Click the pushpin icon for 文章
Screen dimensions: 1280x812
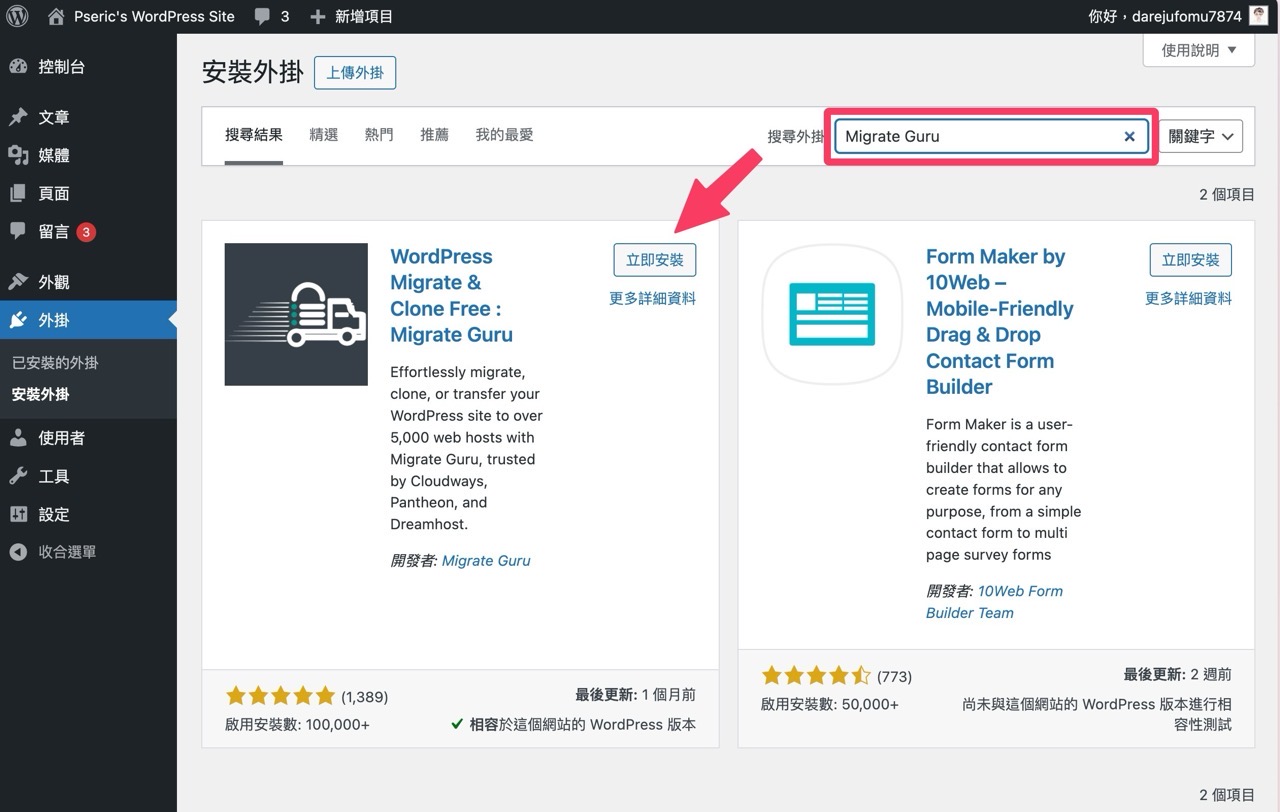18,117
